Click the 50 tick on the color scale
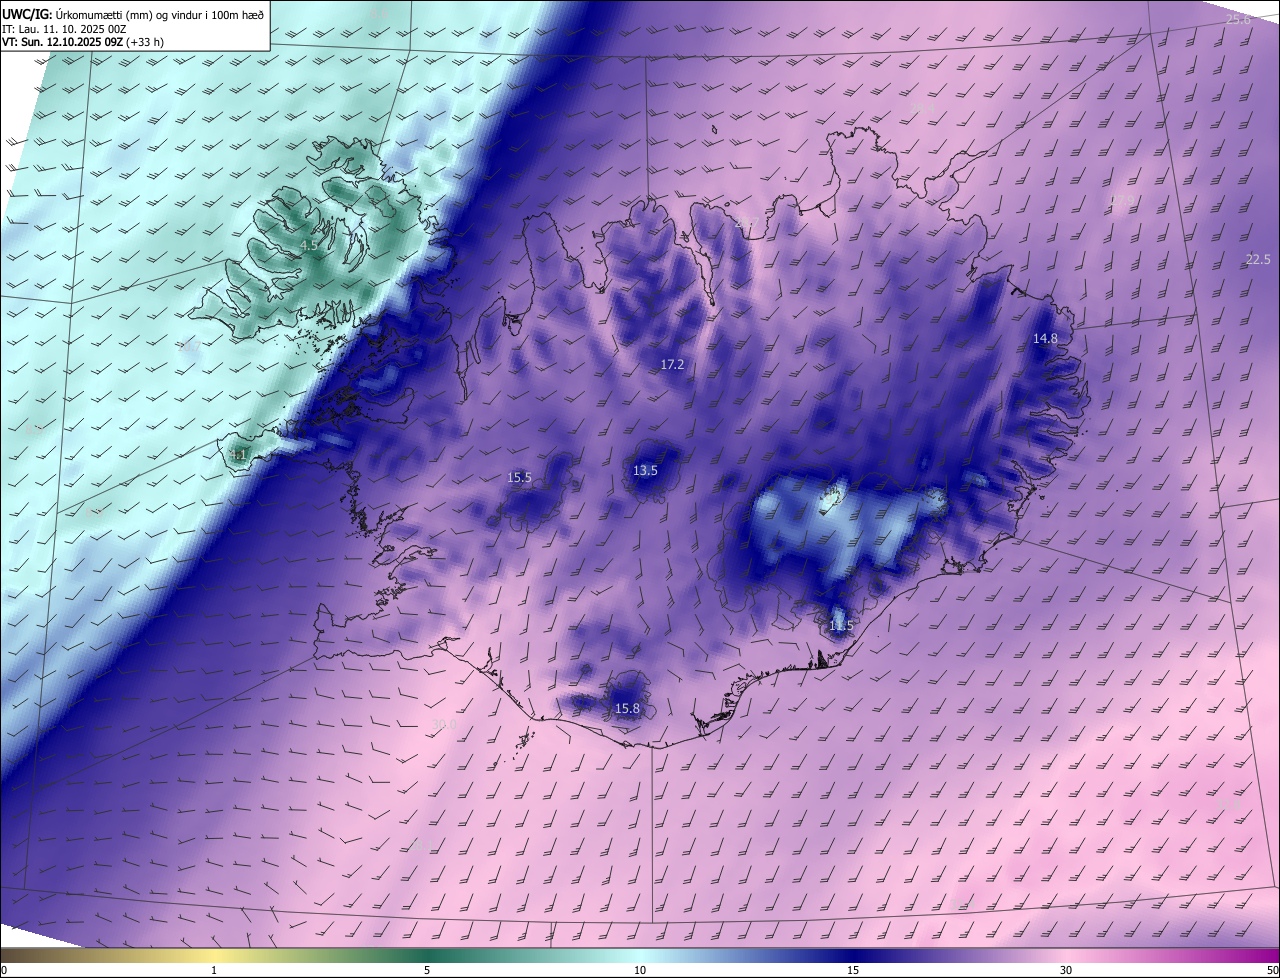This screenshot has height=978, width=1280. [x=1272, y=970]
